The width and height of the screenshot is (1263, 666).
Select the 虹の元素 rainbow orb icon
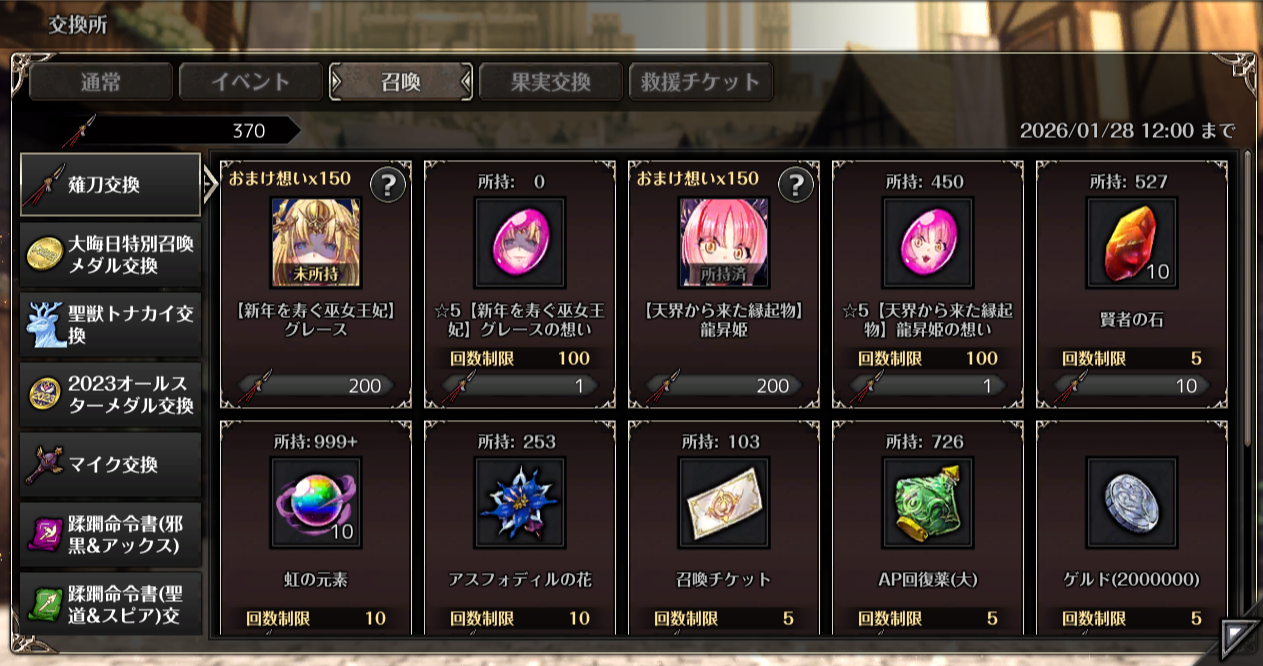(316, 503)
